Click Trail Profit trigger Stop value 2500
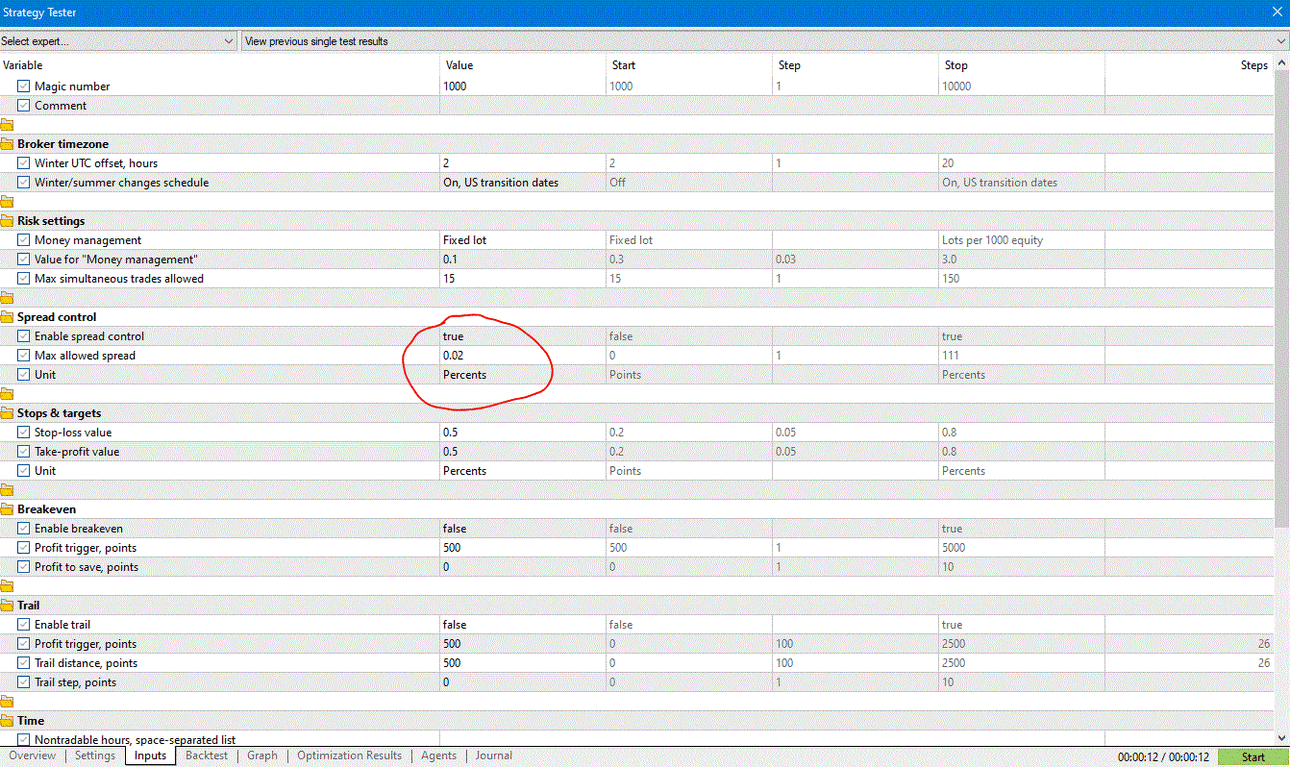Viewport: 1290px width, 768px height. (x=1022, y=644)
